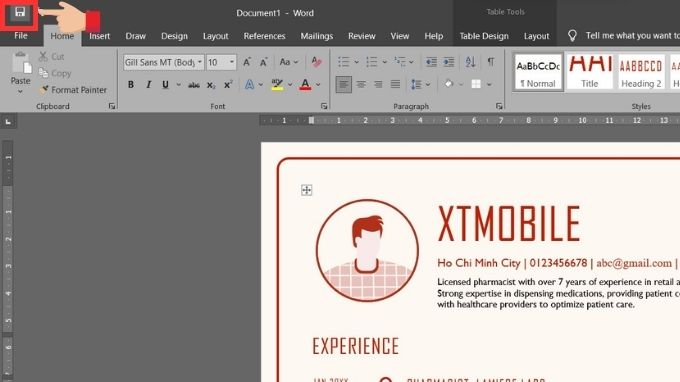Click the abc@gmail.com email link

[x=634, y=263]
